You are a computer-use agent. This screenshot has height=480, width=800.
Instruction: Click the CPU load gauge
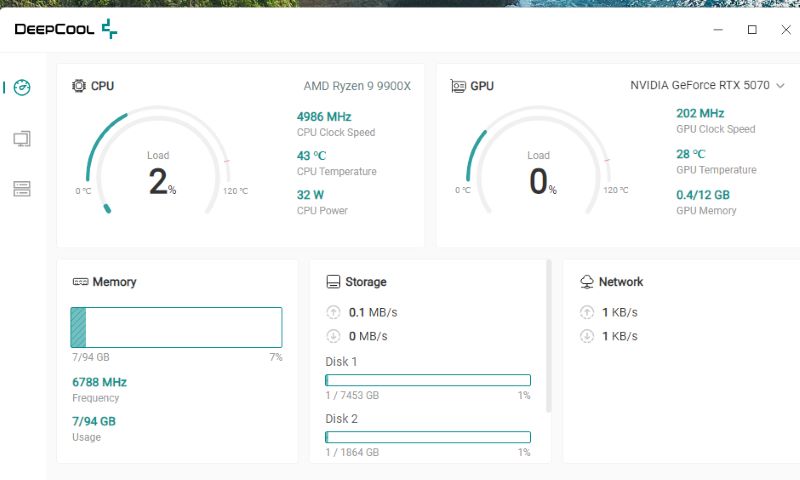point(158,165)
